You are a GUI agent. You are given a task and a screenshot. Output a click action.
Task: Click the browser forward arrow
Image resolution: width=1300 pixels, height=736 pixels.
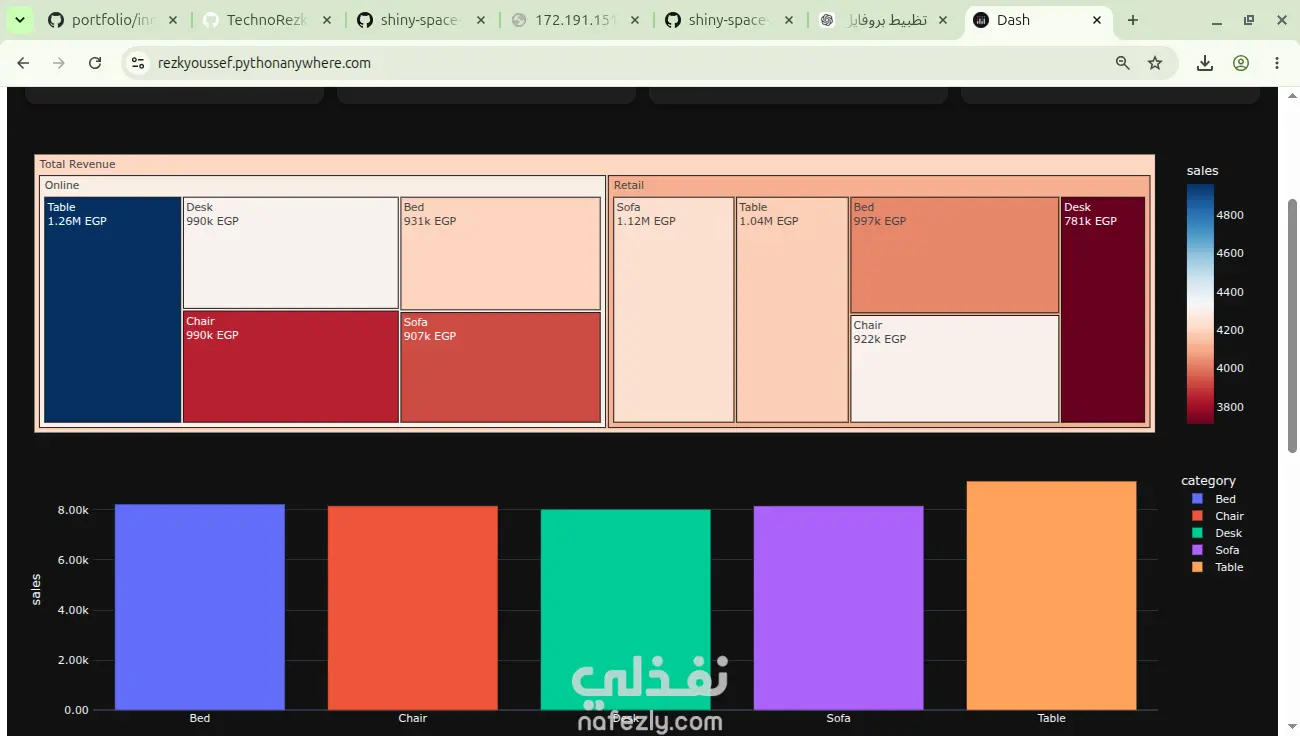point(59,63)
